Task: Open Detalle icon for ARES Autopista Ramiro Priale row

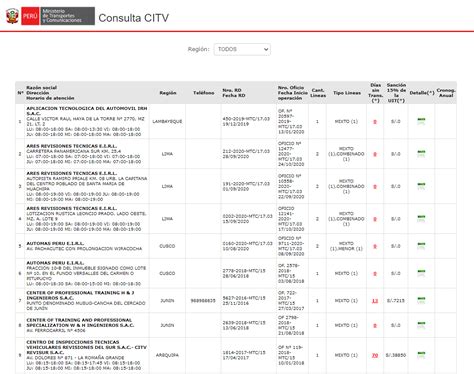Action: [x=421, y=186]
